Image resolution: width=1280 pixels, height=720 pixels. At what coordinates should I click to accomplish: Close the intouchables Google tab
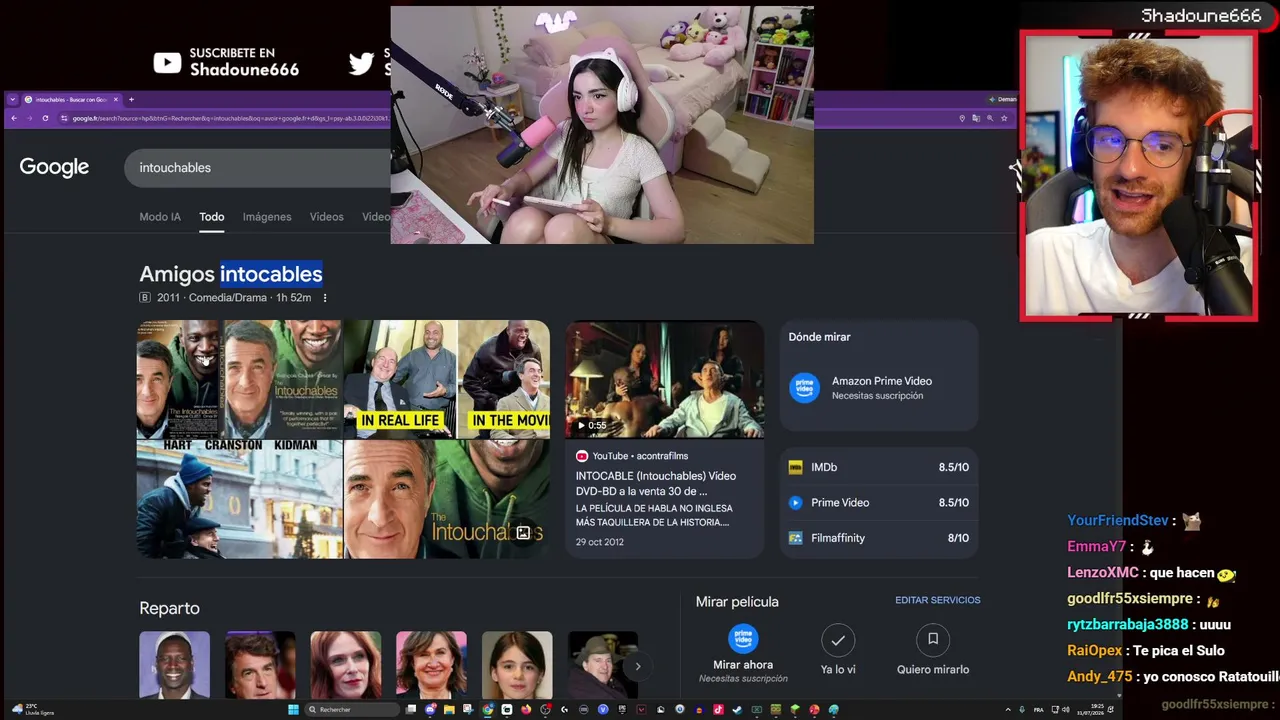click(116, 99)
